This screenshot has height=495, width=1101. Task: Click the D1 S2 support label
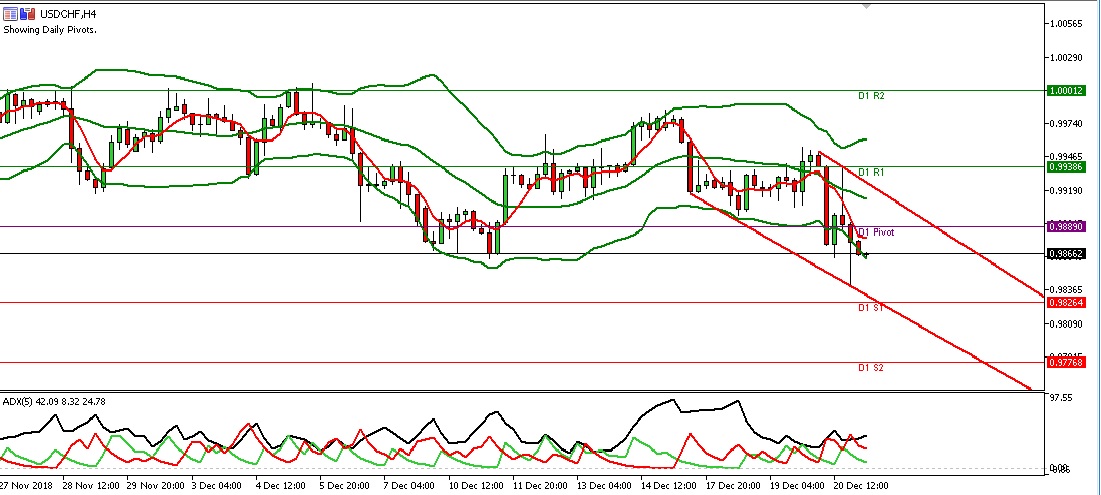(x=871, y=368)
